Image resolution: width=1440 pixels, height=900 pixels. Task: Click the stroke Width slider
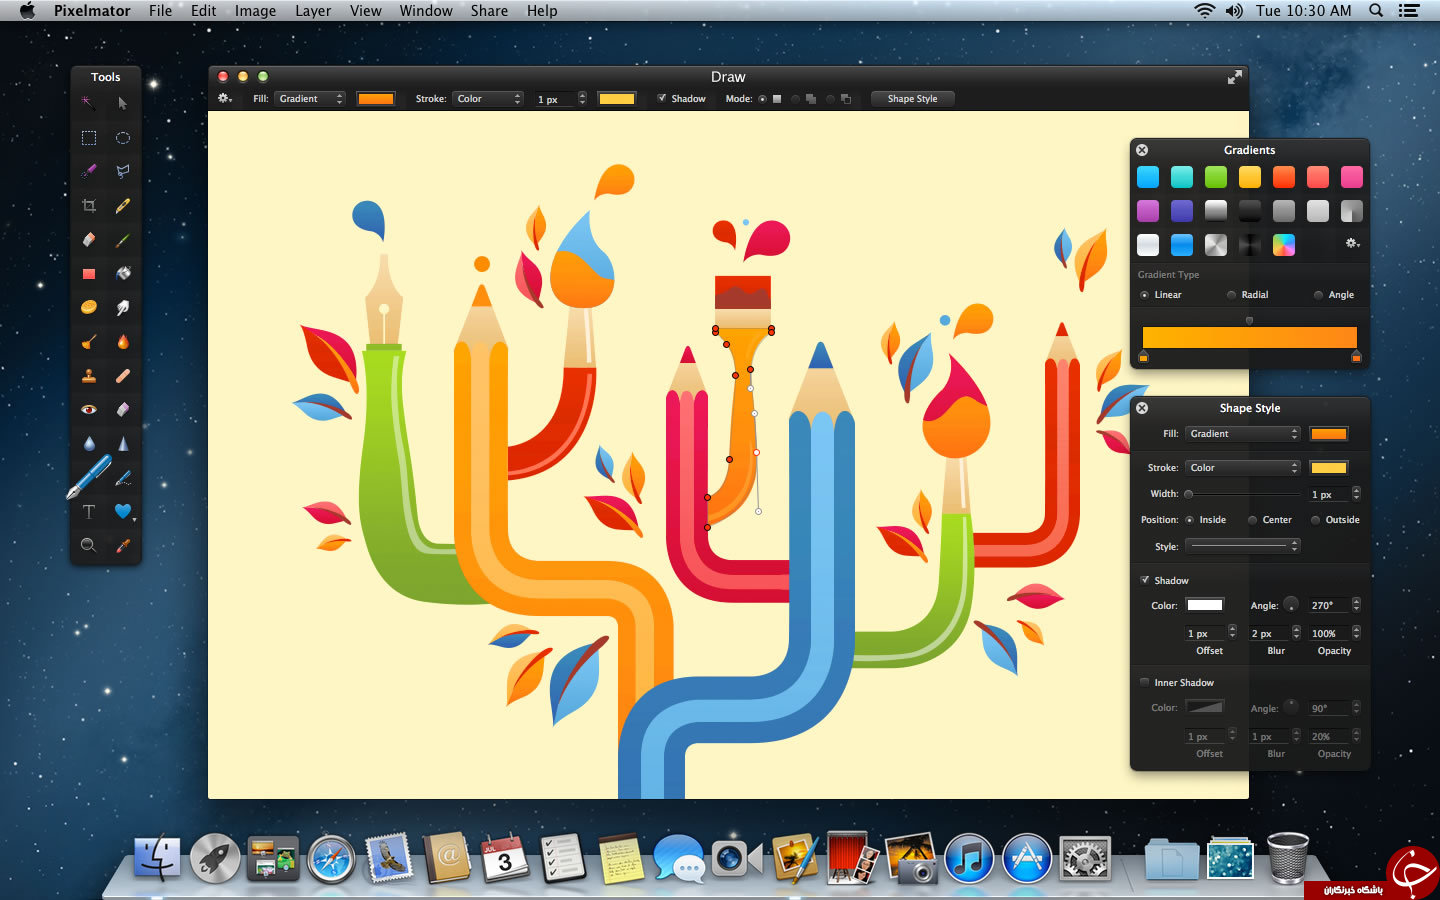point(1244,494)
